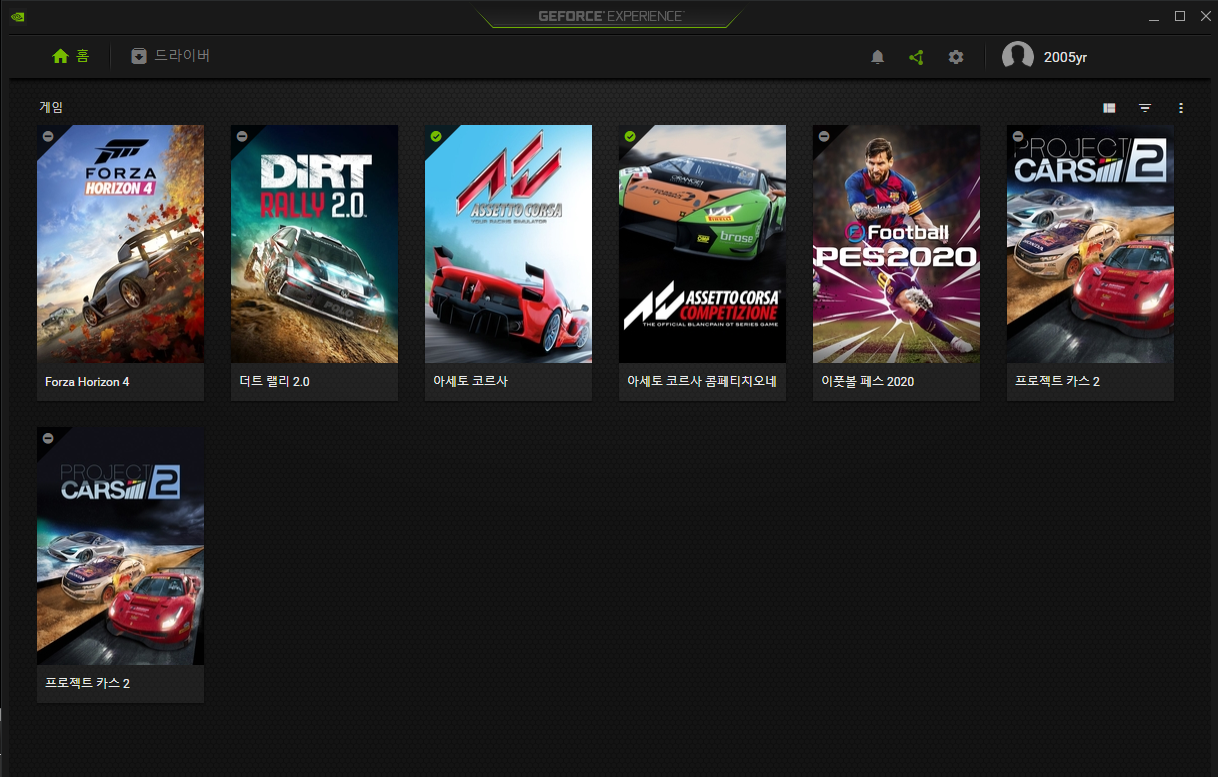Click the not-optimized badge on Forza Horizon 4

point(48,136)
